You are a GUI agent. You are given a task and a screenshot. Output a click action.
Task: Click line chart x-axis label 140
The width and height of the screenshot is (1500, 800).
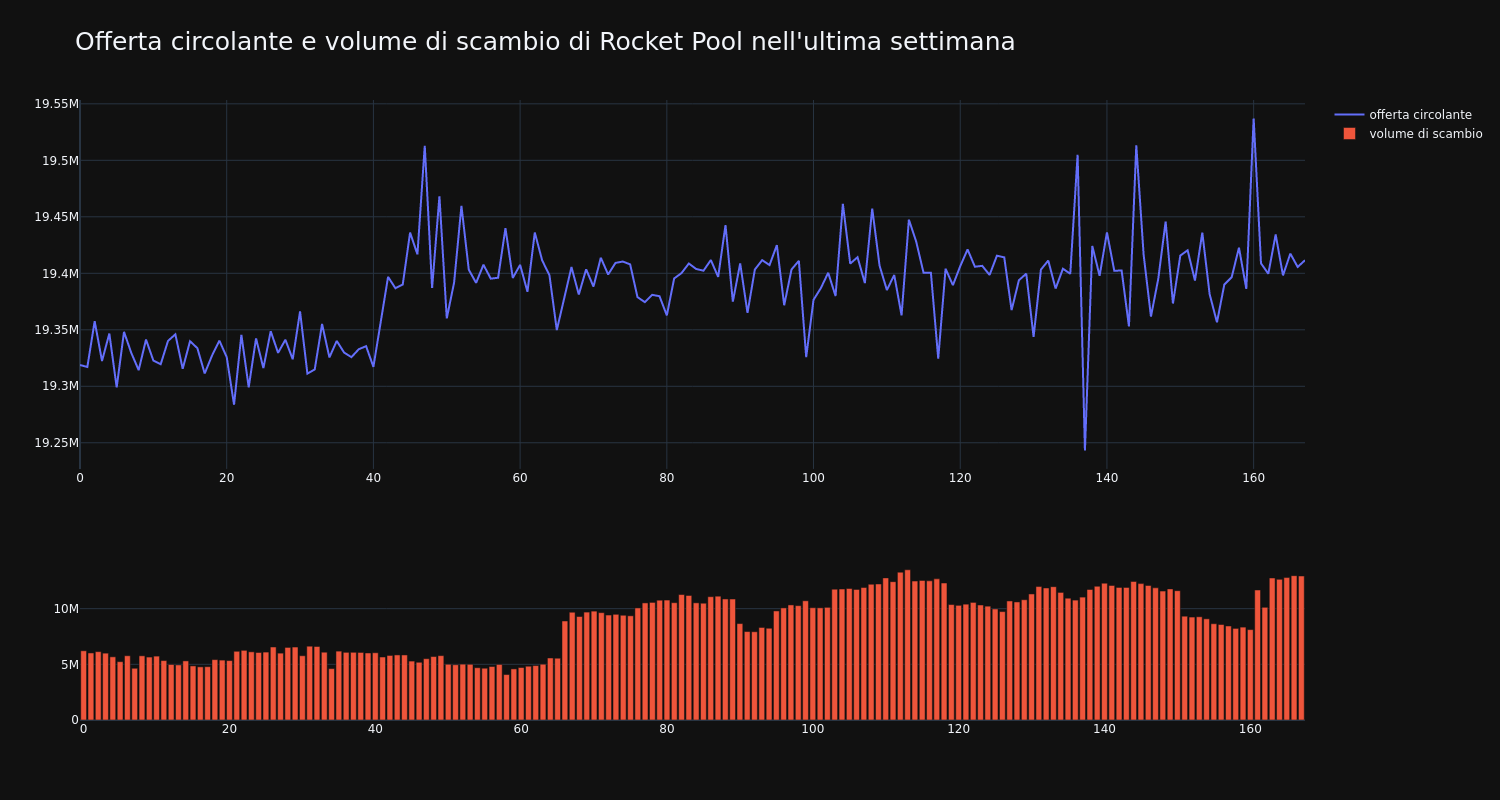(x=1107, y=478)
